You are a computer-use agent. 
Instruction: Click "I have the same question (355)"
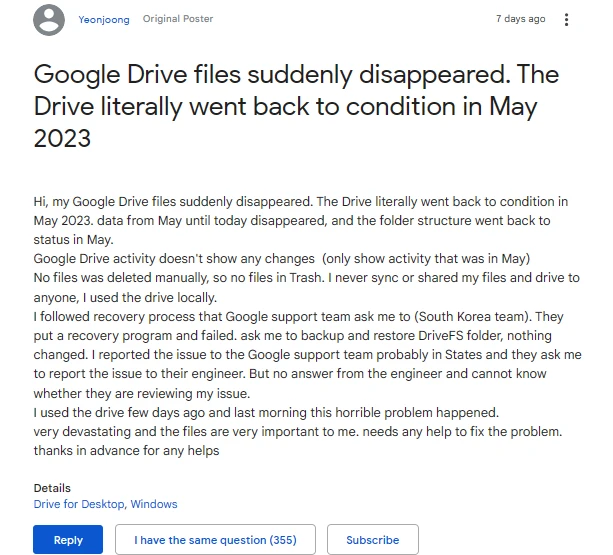[215, 540]
